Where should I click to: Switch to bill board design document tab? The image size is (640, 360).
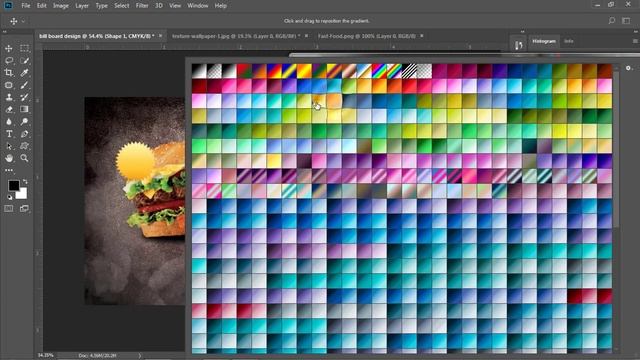(x=97, y=36)
